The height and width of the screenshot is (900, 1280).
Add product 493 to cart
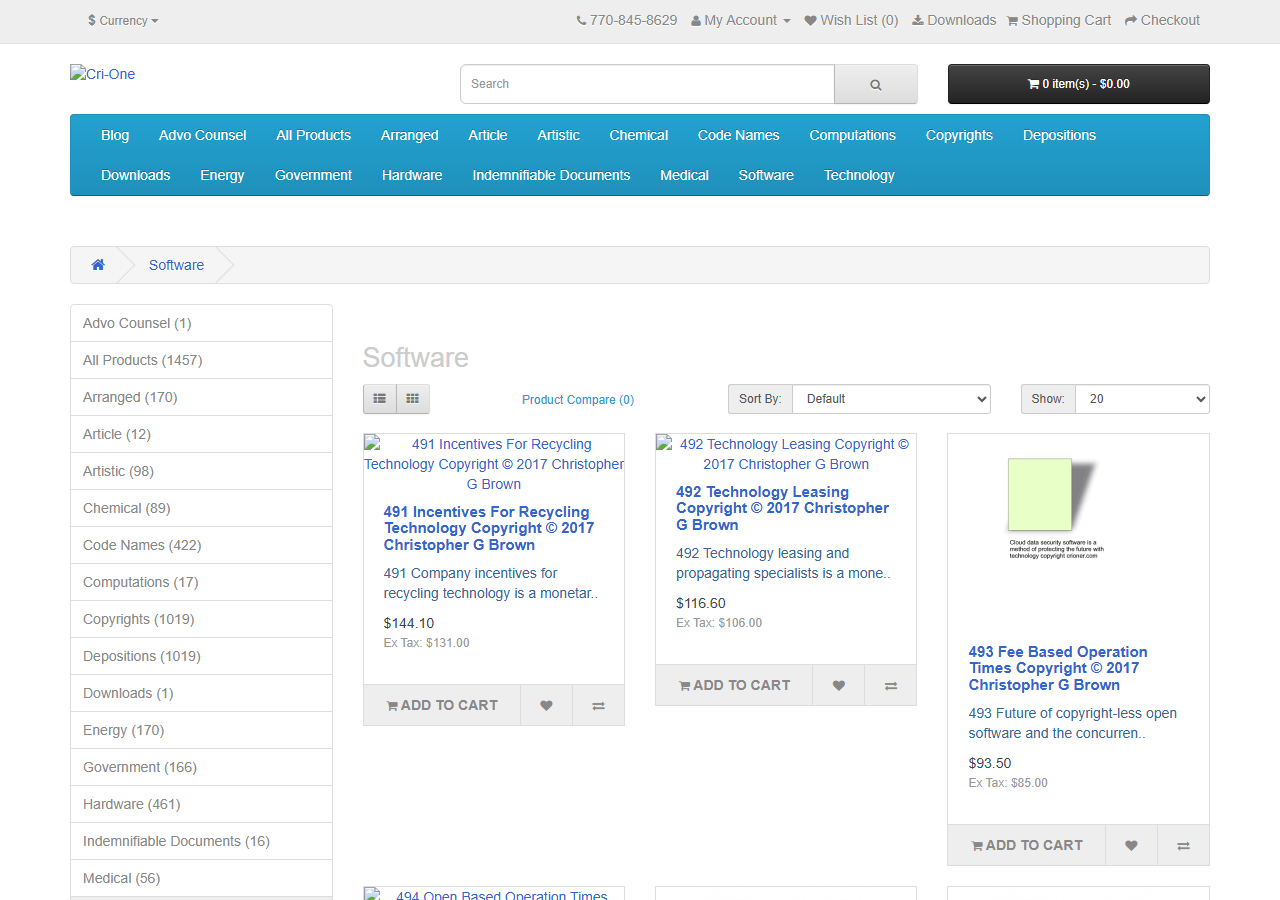point(1027,845)
